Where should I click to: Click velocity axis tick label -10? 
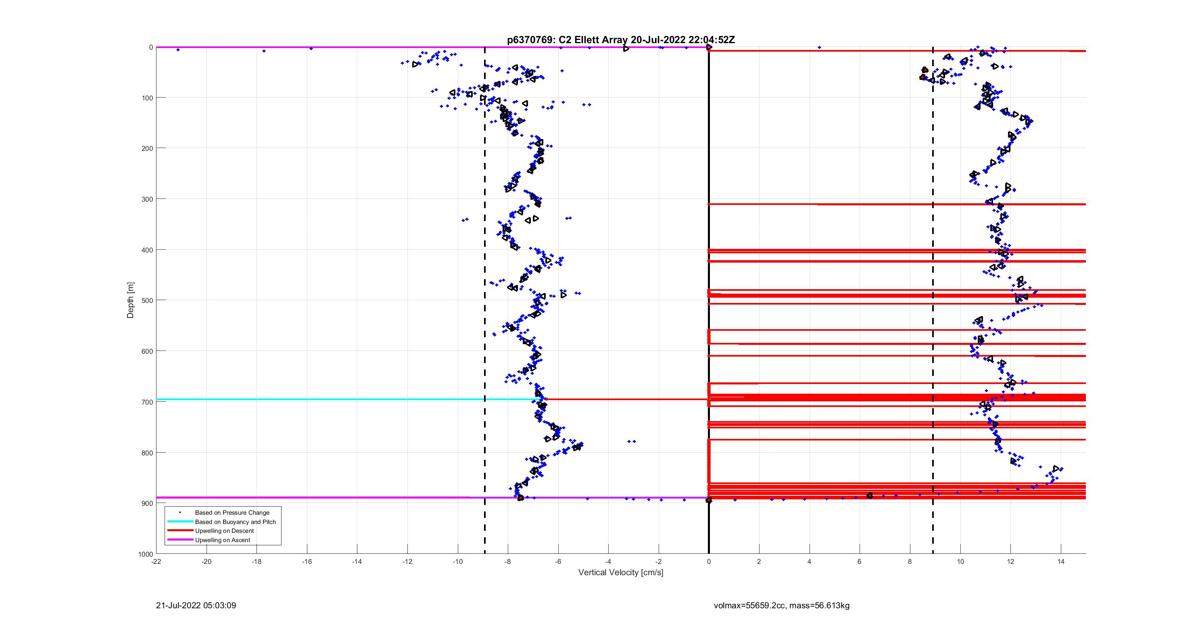point(458,562)
